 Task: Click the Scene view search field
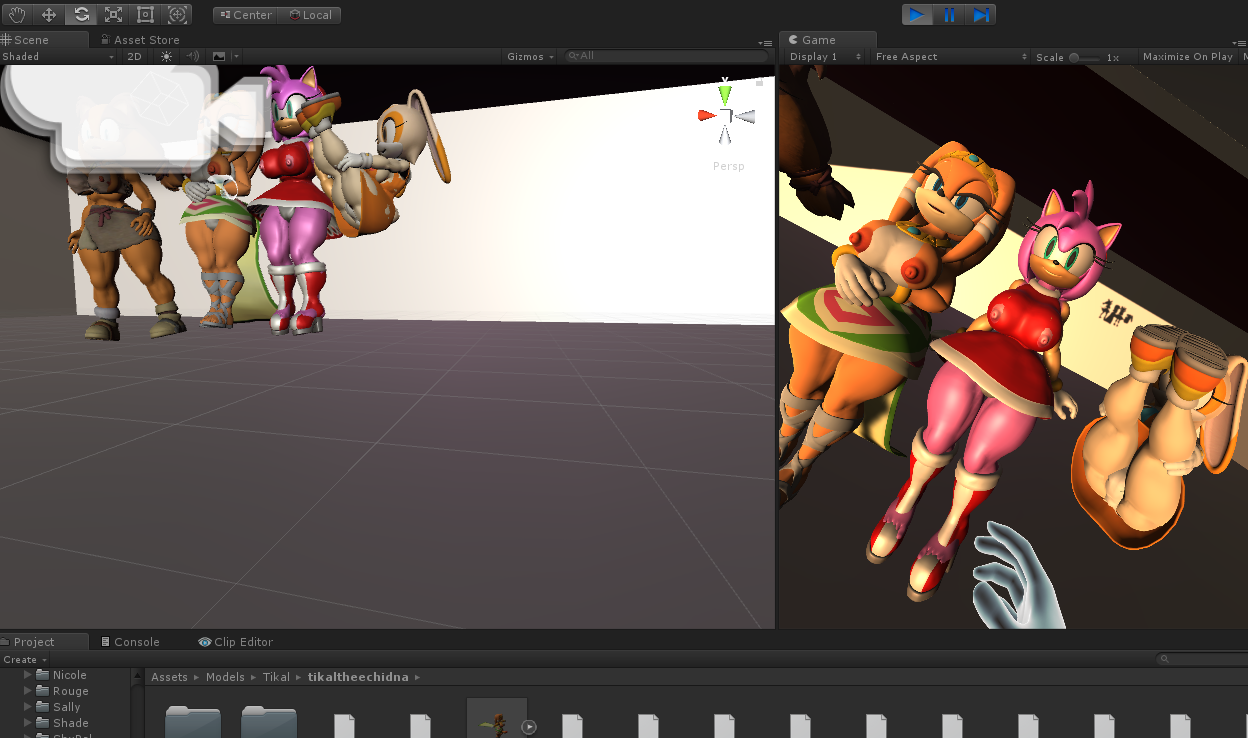click(667, 56)
